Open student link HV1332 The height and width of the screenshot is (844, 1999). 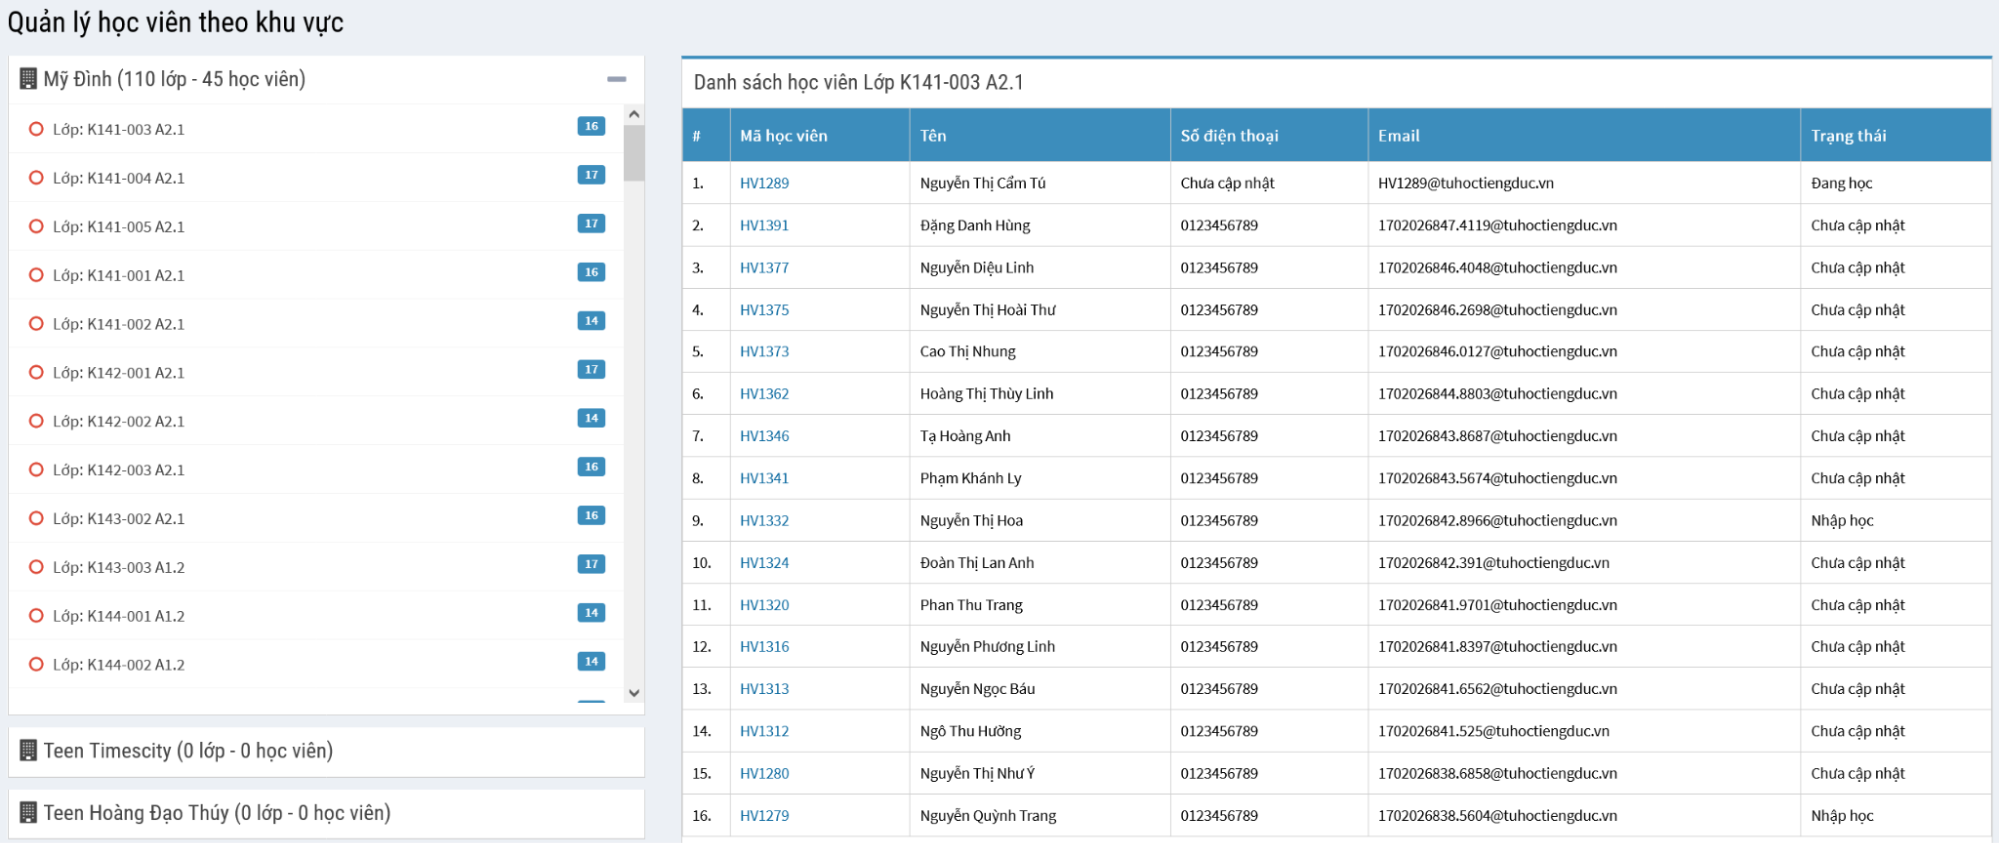click(x=764, y=521)
